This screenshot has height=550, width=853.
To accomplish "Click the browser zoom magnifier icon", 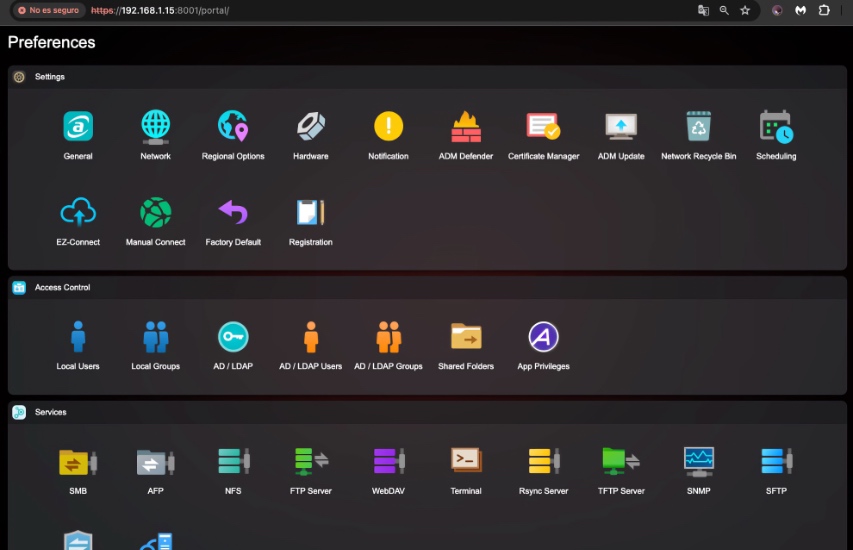I will [724, 10].
